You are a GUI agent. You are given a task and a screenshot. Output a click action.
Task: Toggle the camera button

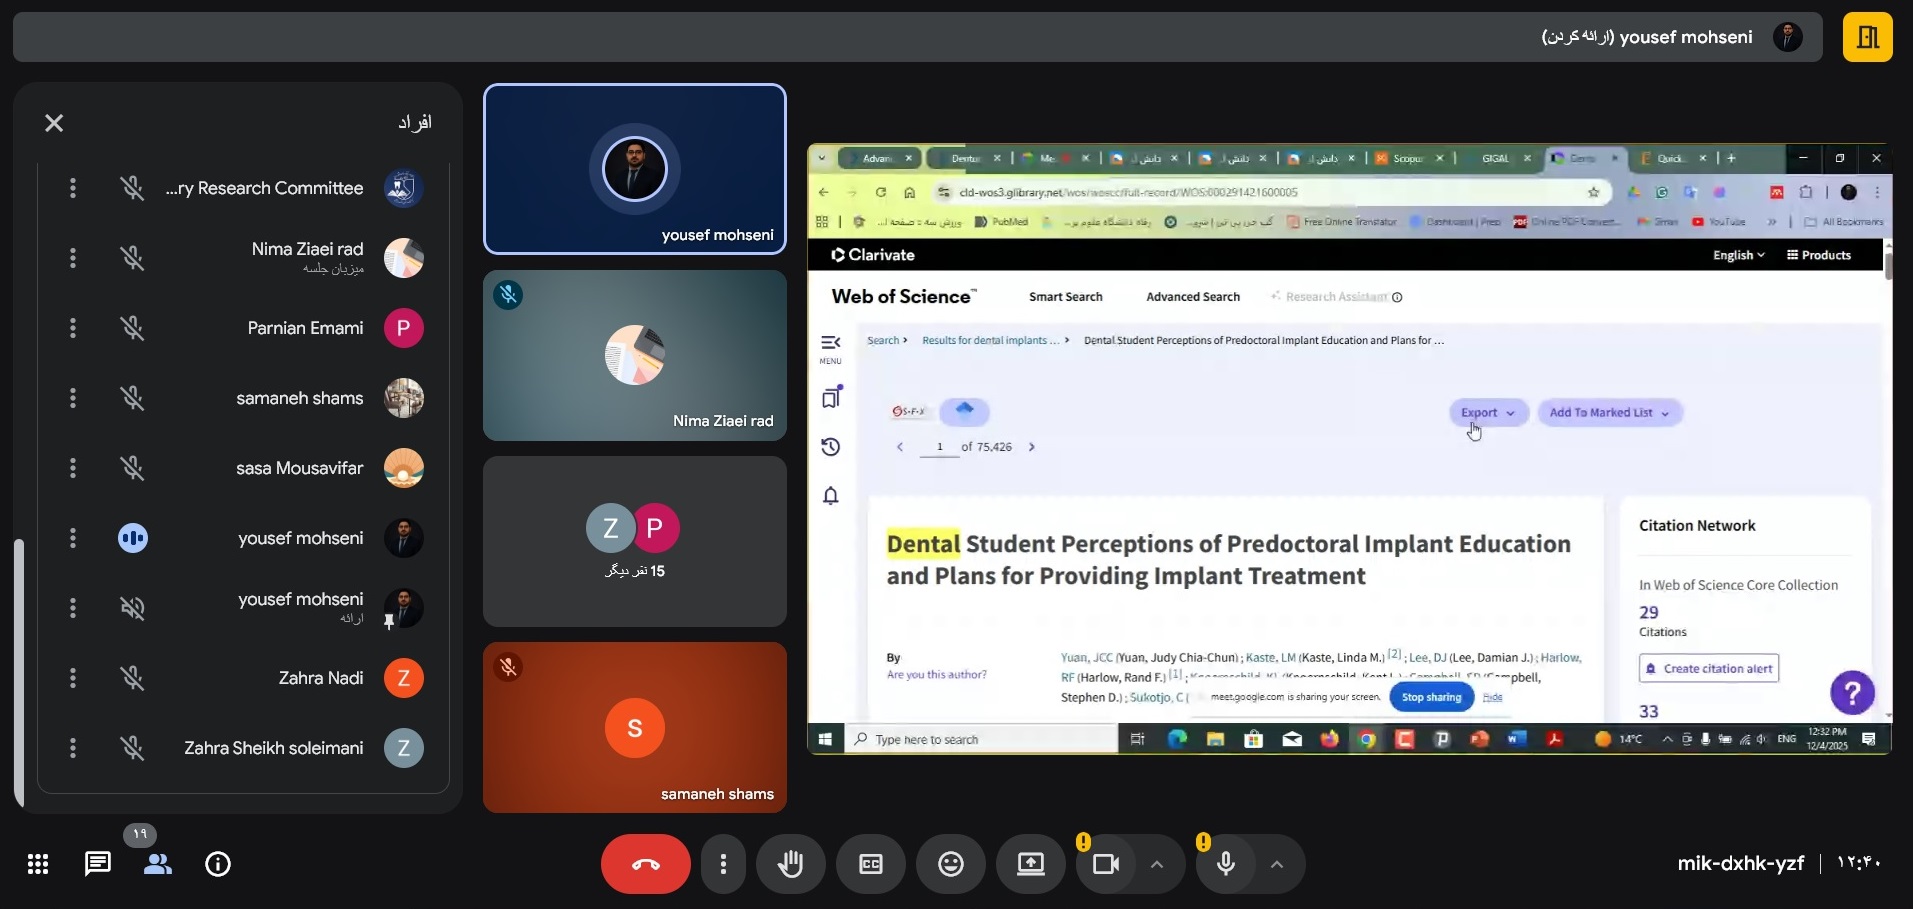tap(1106, 864)
